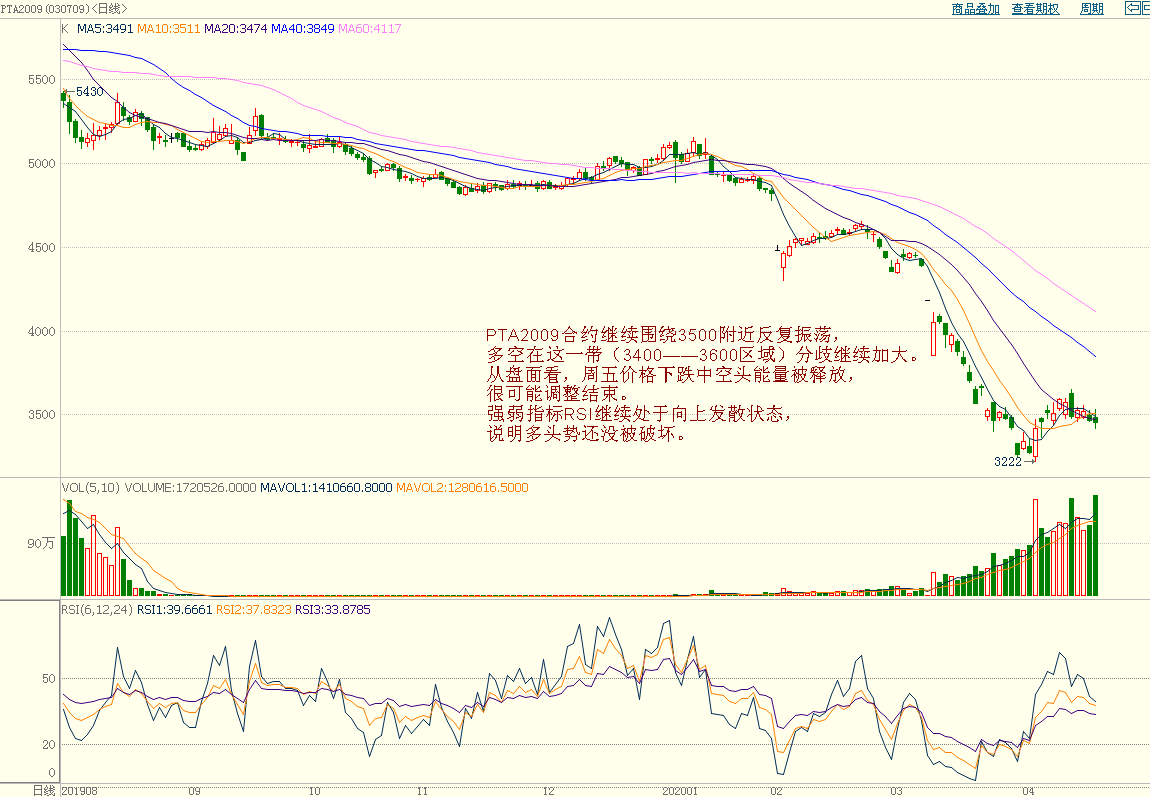Image resolution: width=1150 pixels, height=797 pixels.
Task: Select the MA40:3849 indicator label
Action: pyautogui.click(x=303, y=29)
